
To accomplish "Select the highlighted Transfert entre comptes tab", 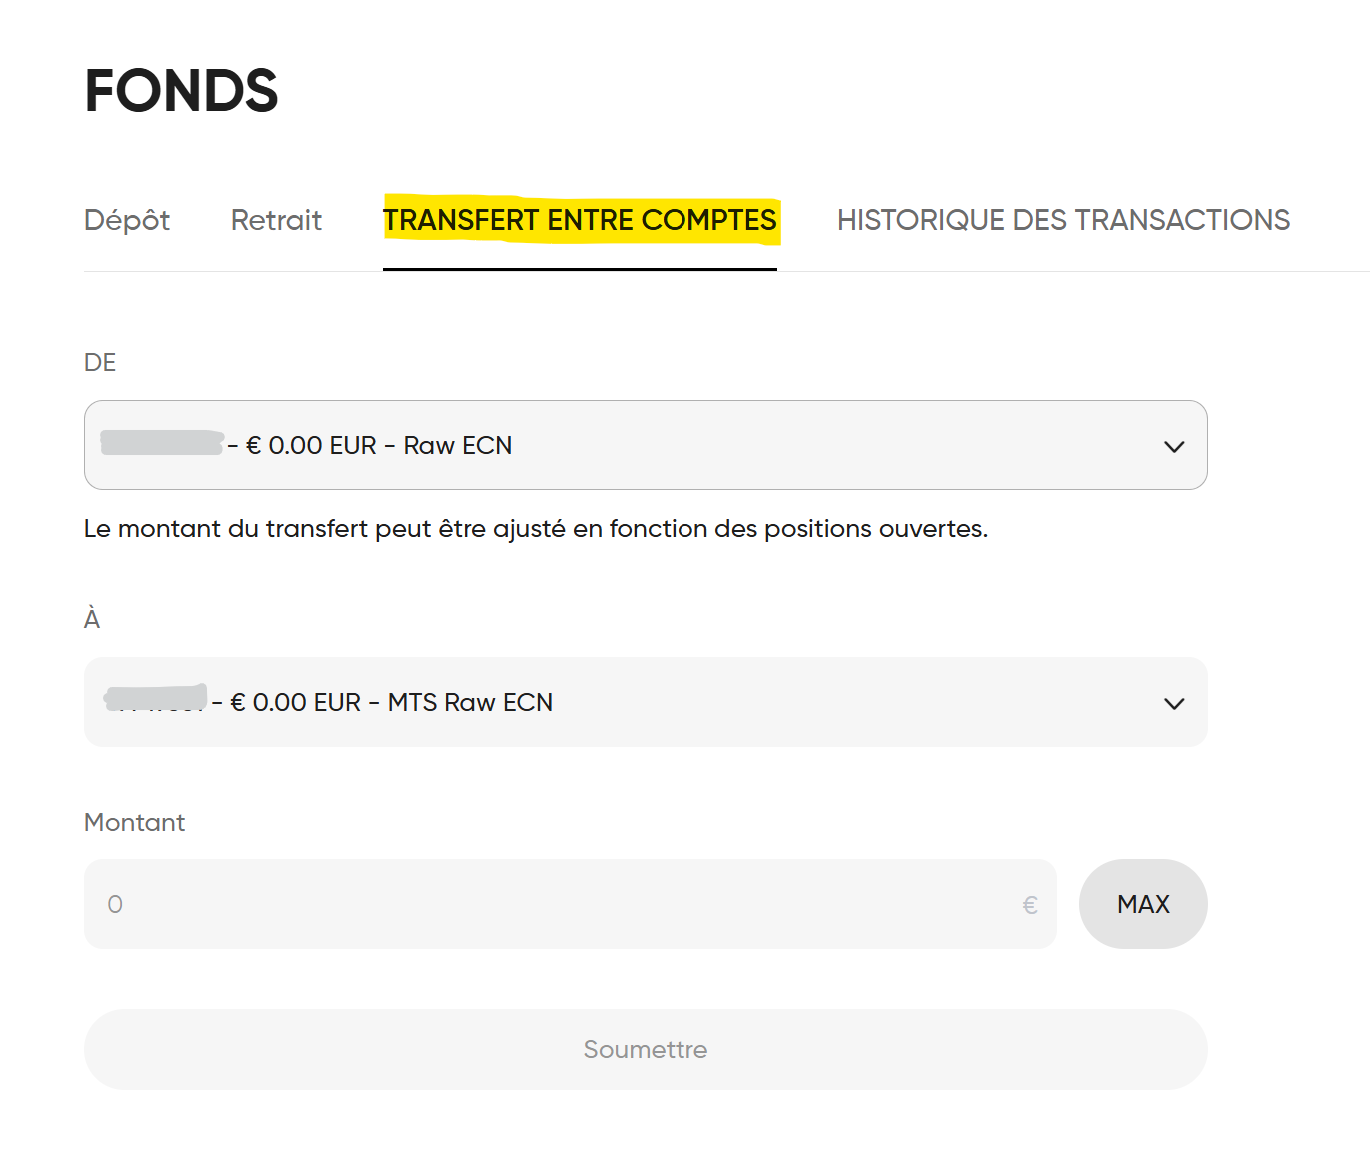I will point(581,220).
